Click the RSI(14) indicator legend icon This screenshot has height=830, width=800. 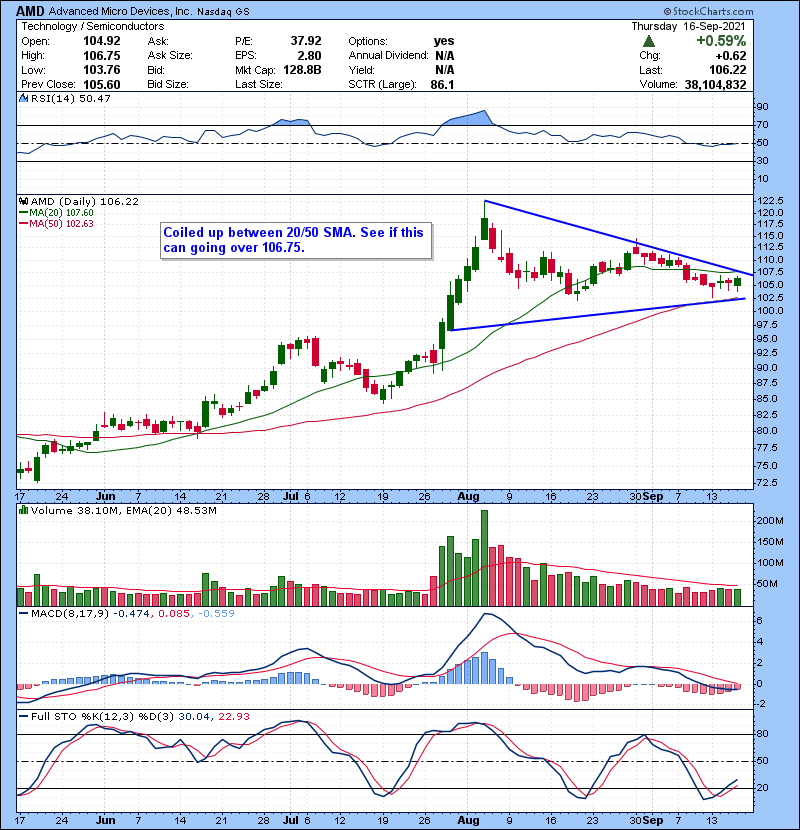[23, 98]
